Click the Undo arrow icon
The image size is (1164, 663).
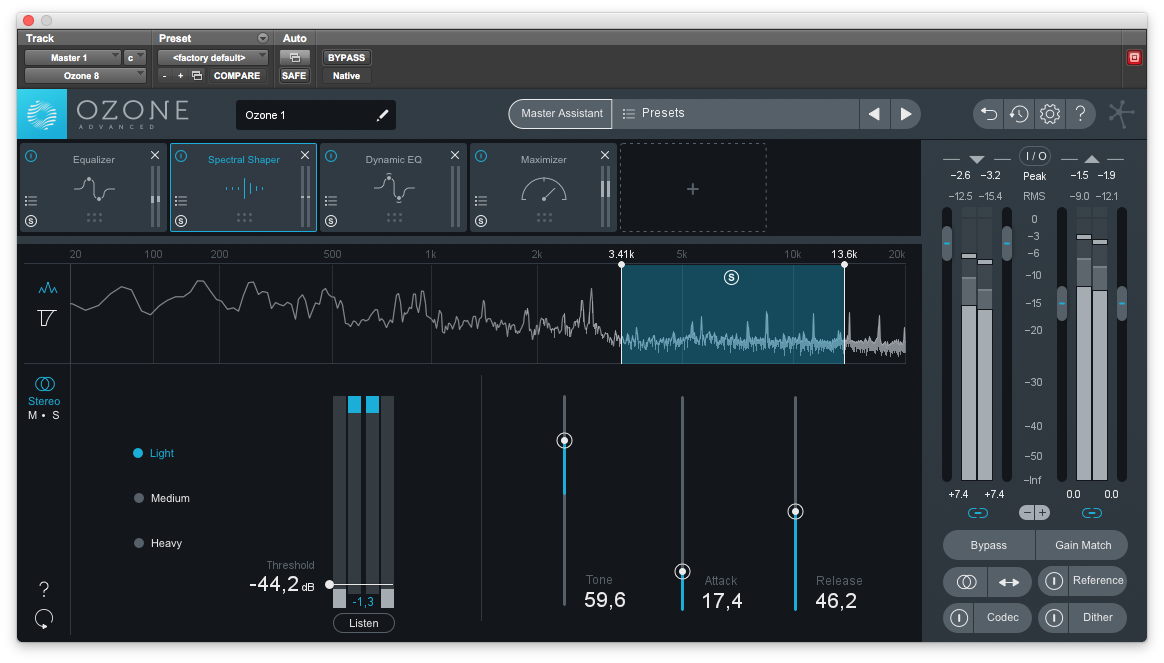pos(989,114)
